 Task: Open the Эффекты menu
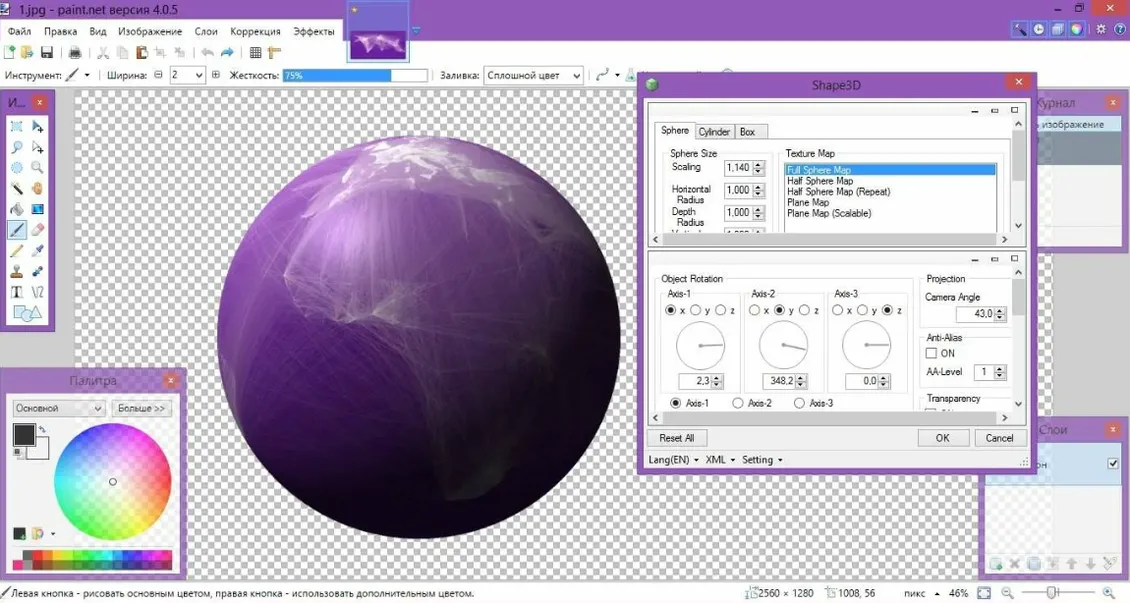click(314, 31)
